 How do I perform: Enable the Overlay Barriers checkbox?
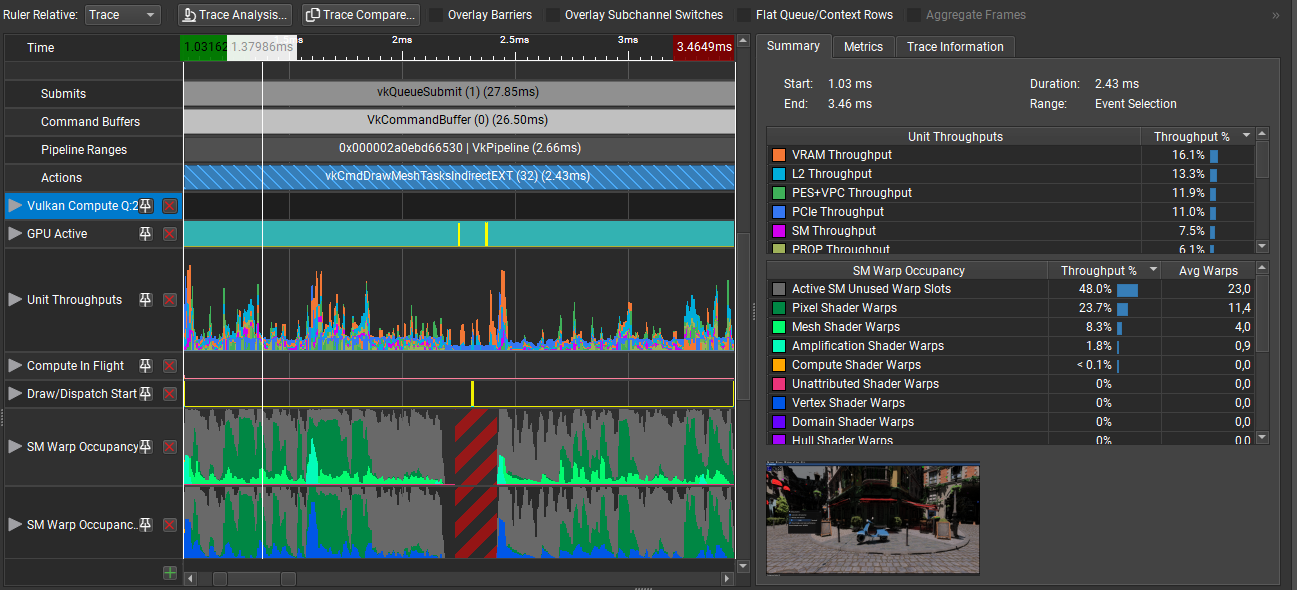pyautogui.click(x=437, y=15)
